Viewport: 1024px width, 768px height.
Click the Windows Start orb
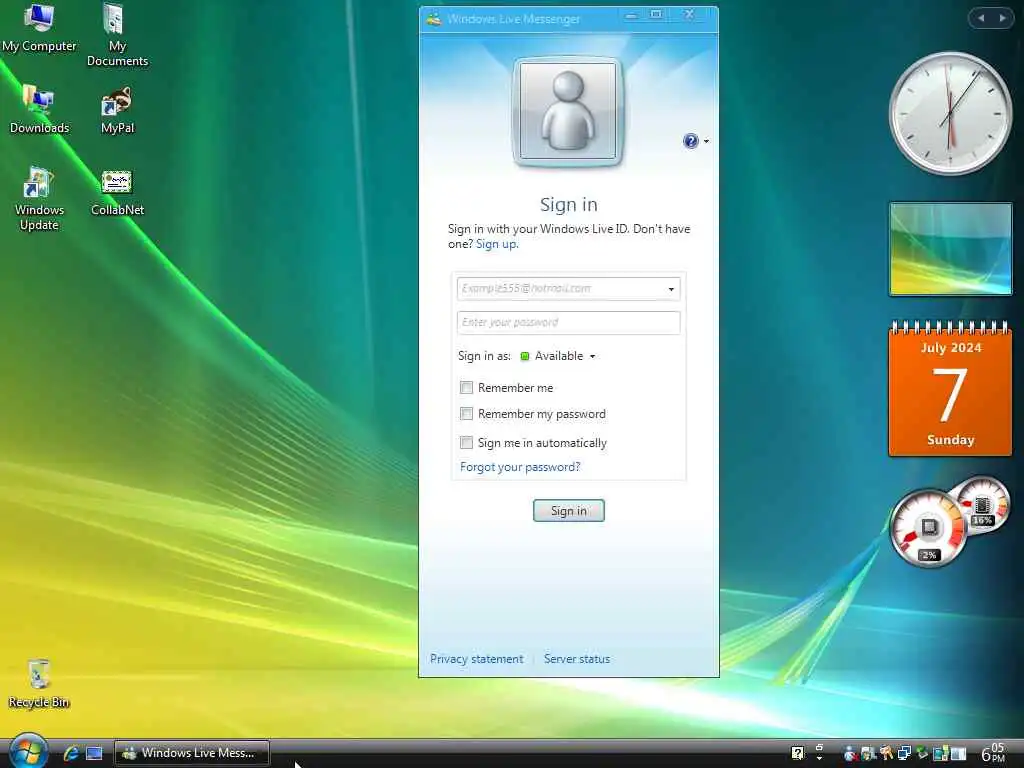[27, 752]
